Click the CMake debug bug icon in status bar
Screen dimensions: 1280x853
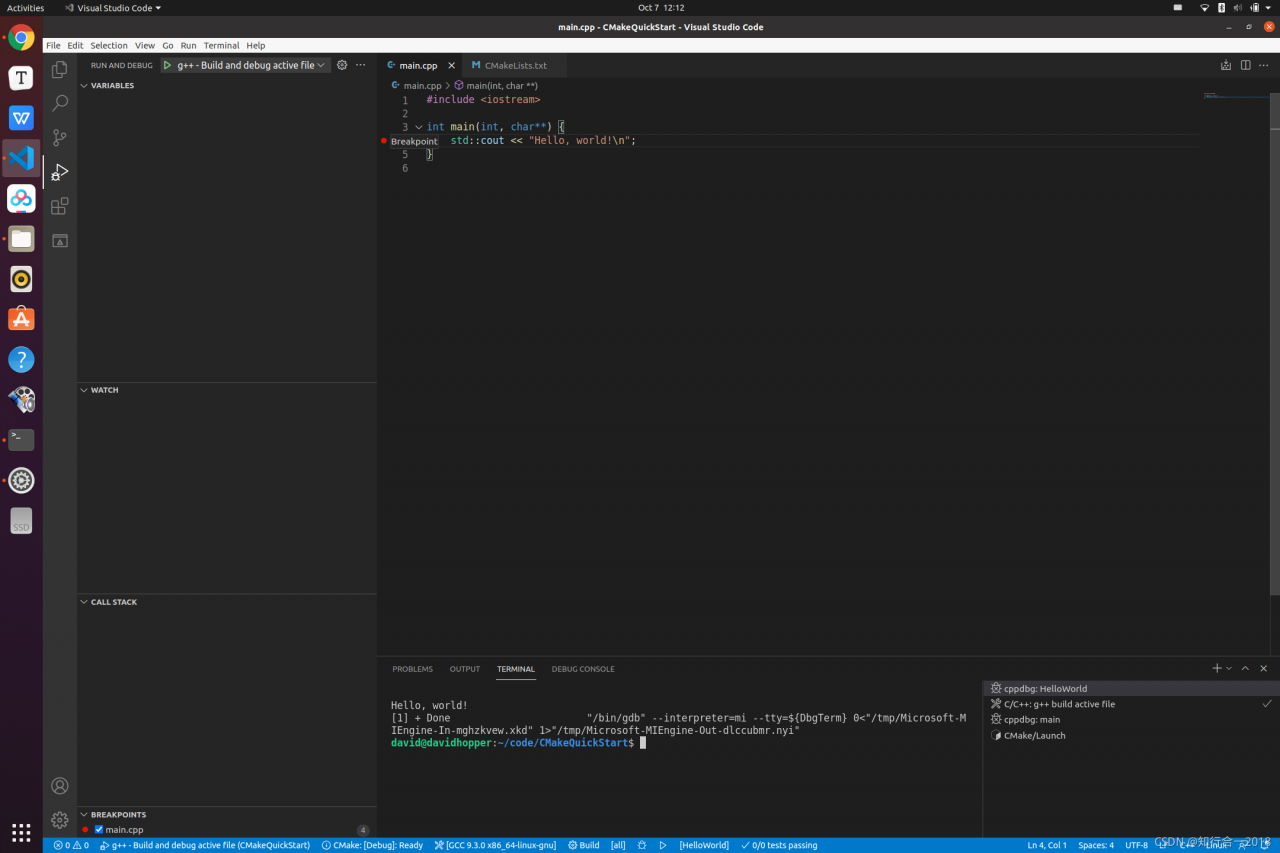[641, 845]
